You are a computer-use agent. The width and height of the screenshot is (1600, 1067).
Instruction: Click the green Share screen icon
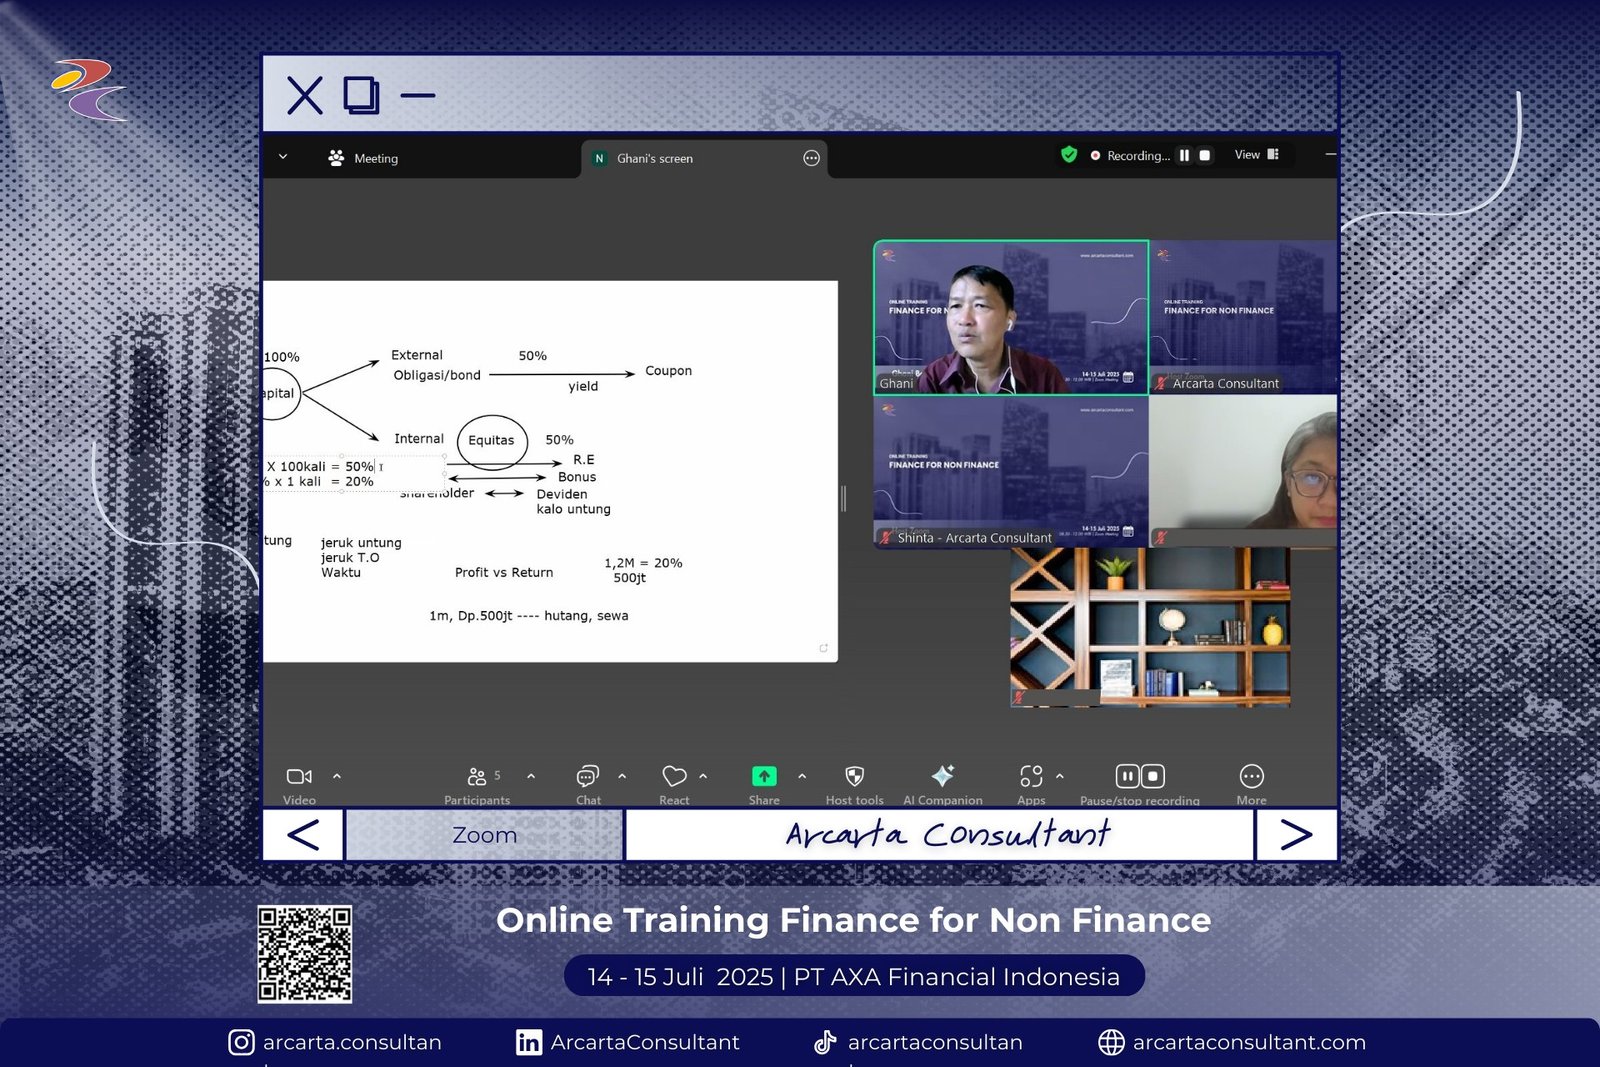(764, 777)
